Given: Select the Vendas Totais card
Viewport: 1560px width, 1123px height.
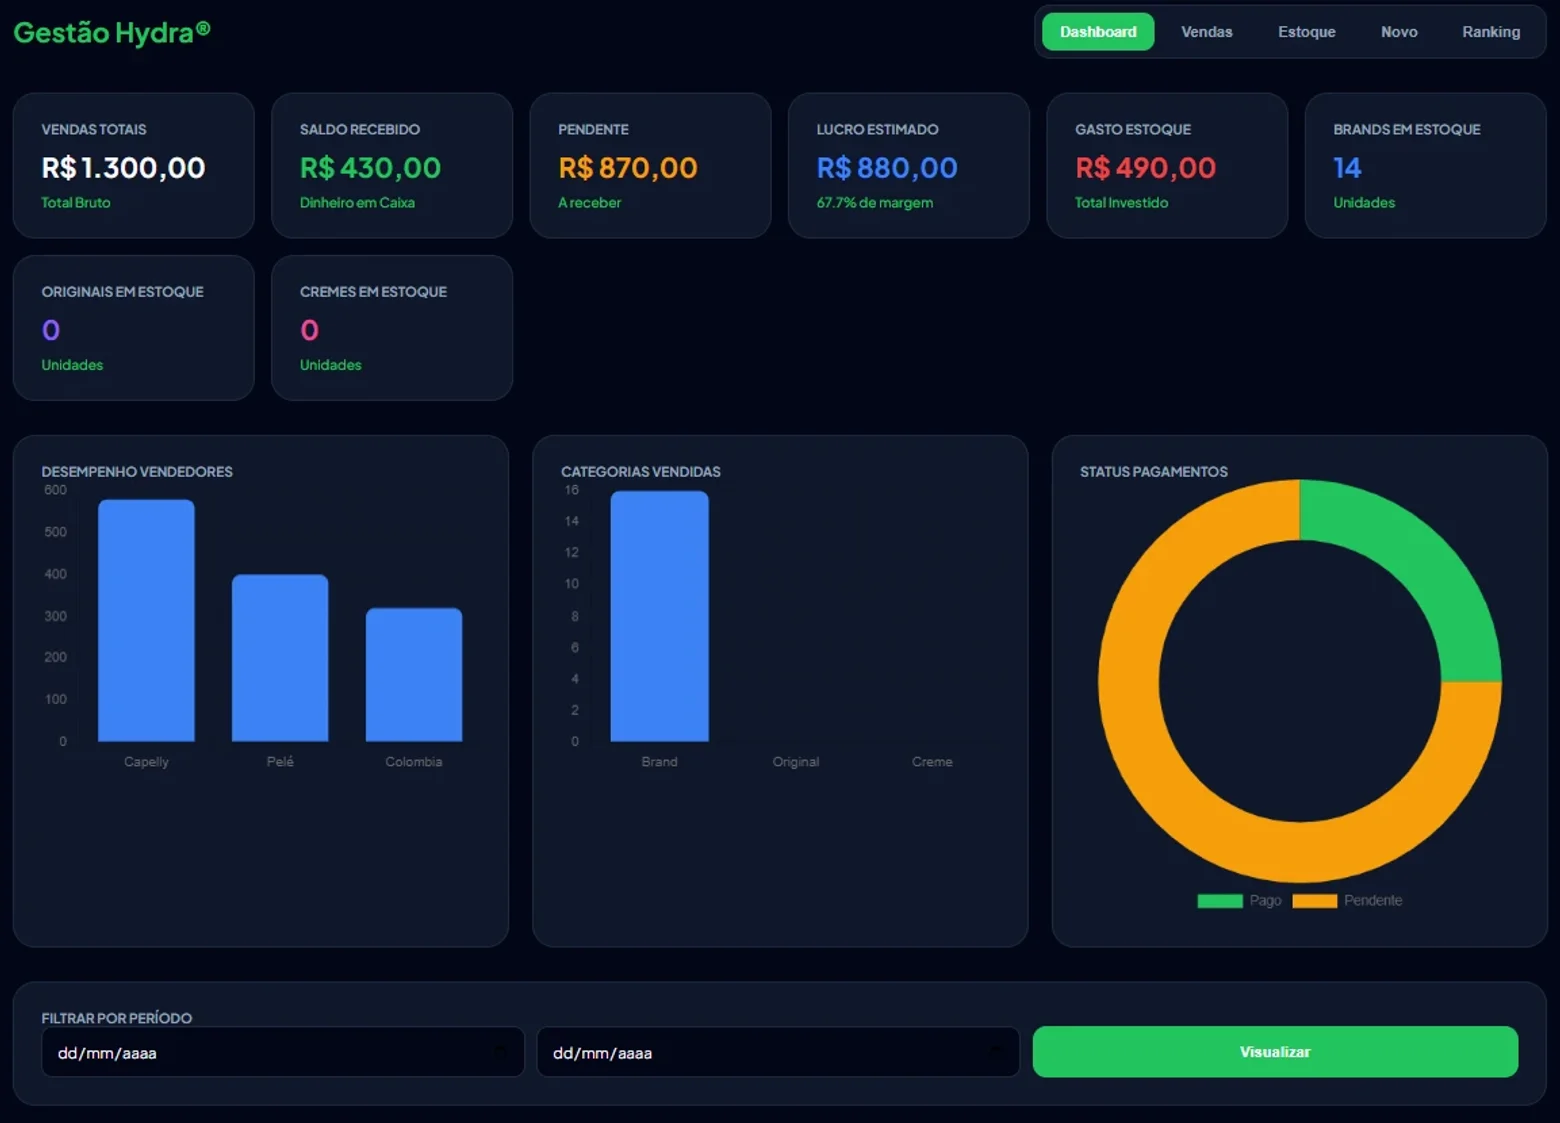Looking at the screenshot, I should [133, 165].
